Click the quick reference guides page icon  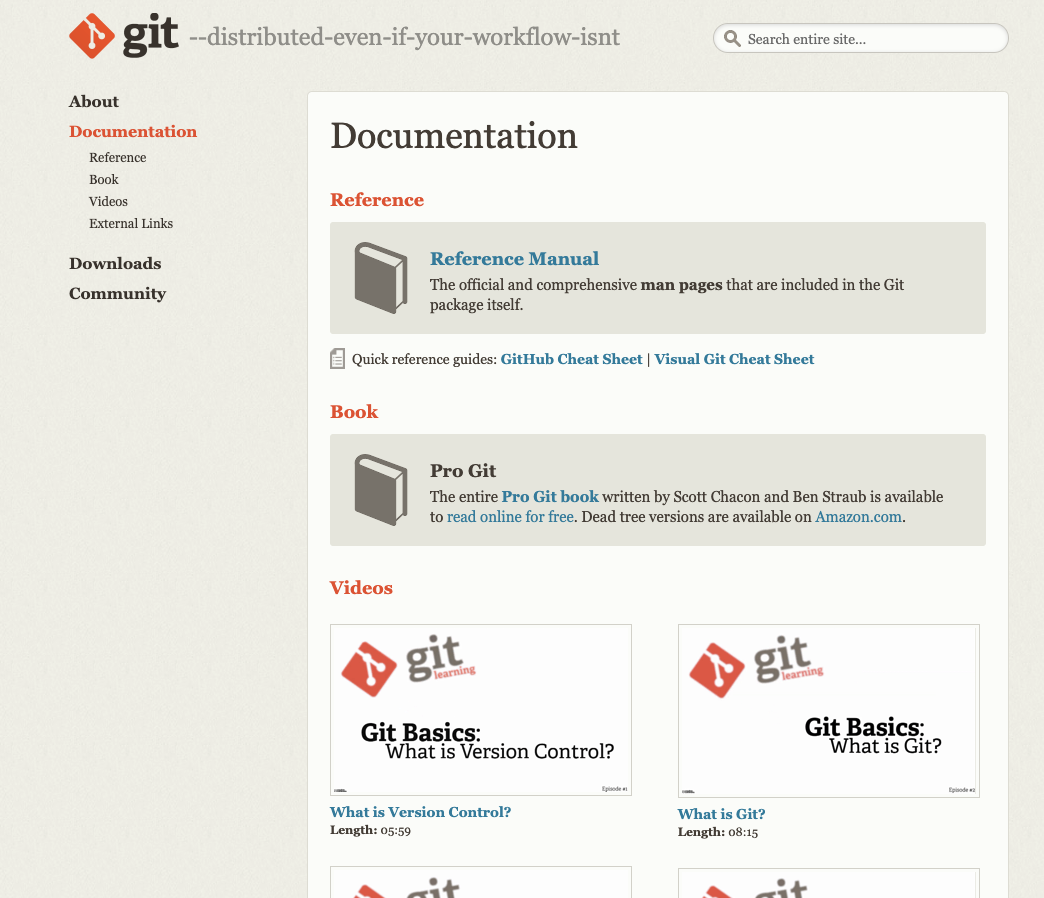tap(338, 359)
